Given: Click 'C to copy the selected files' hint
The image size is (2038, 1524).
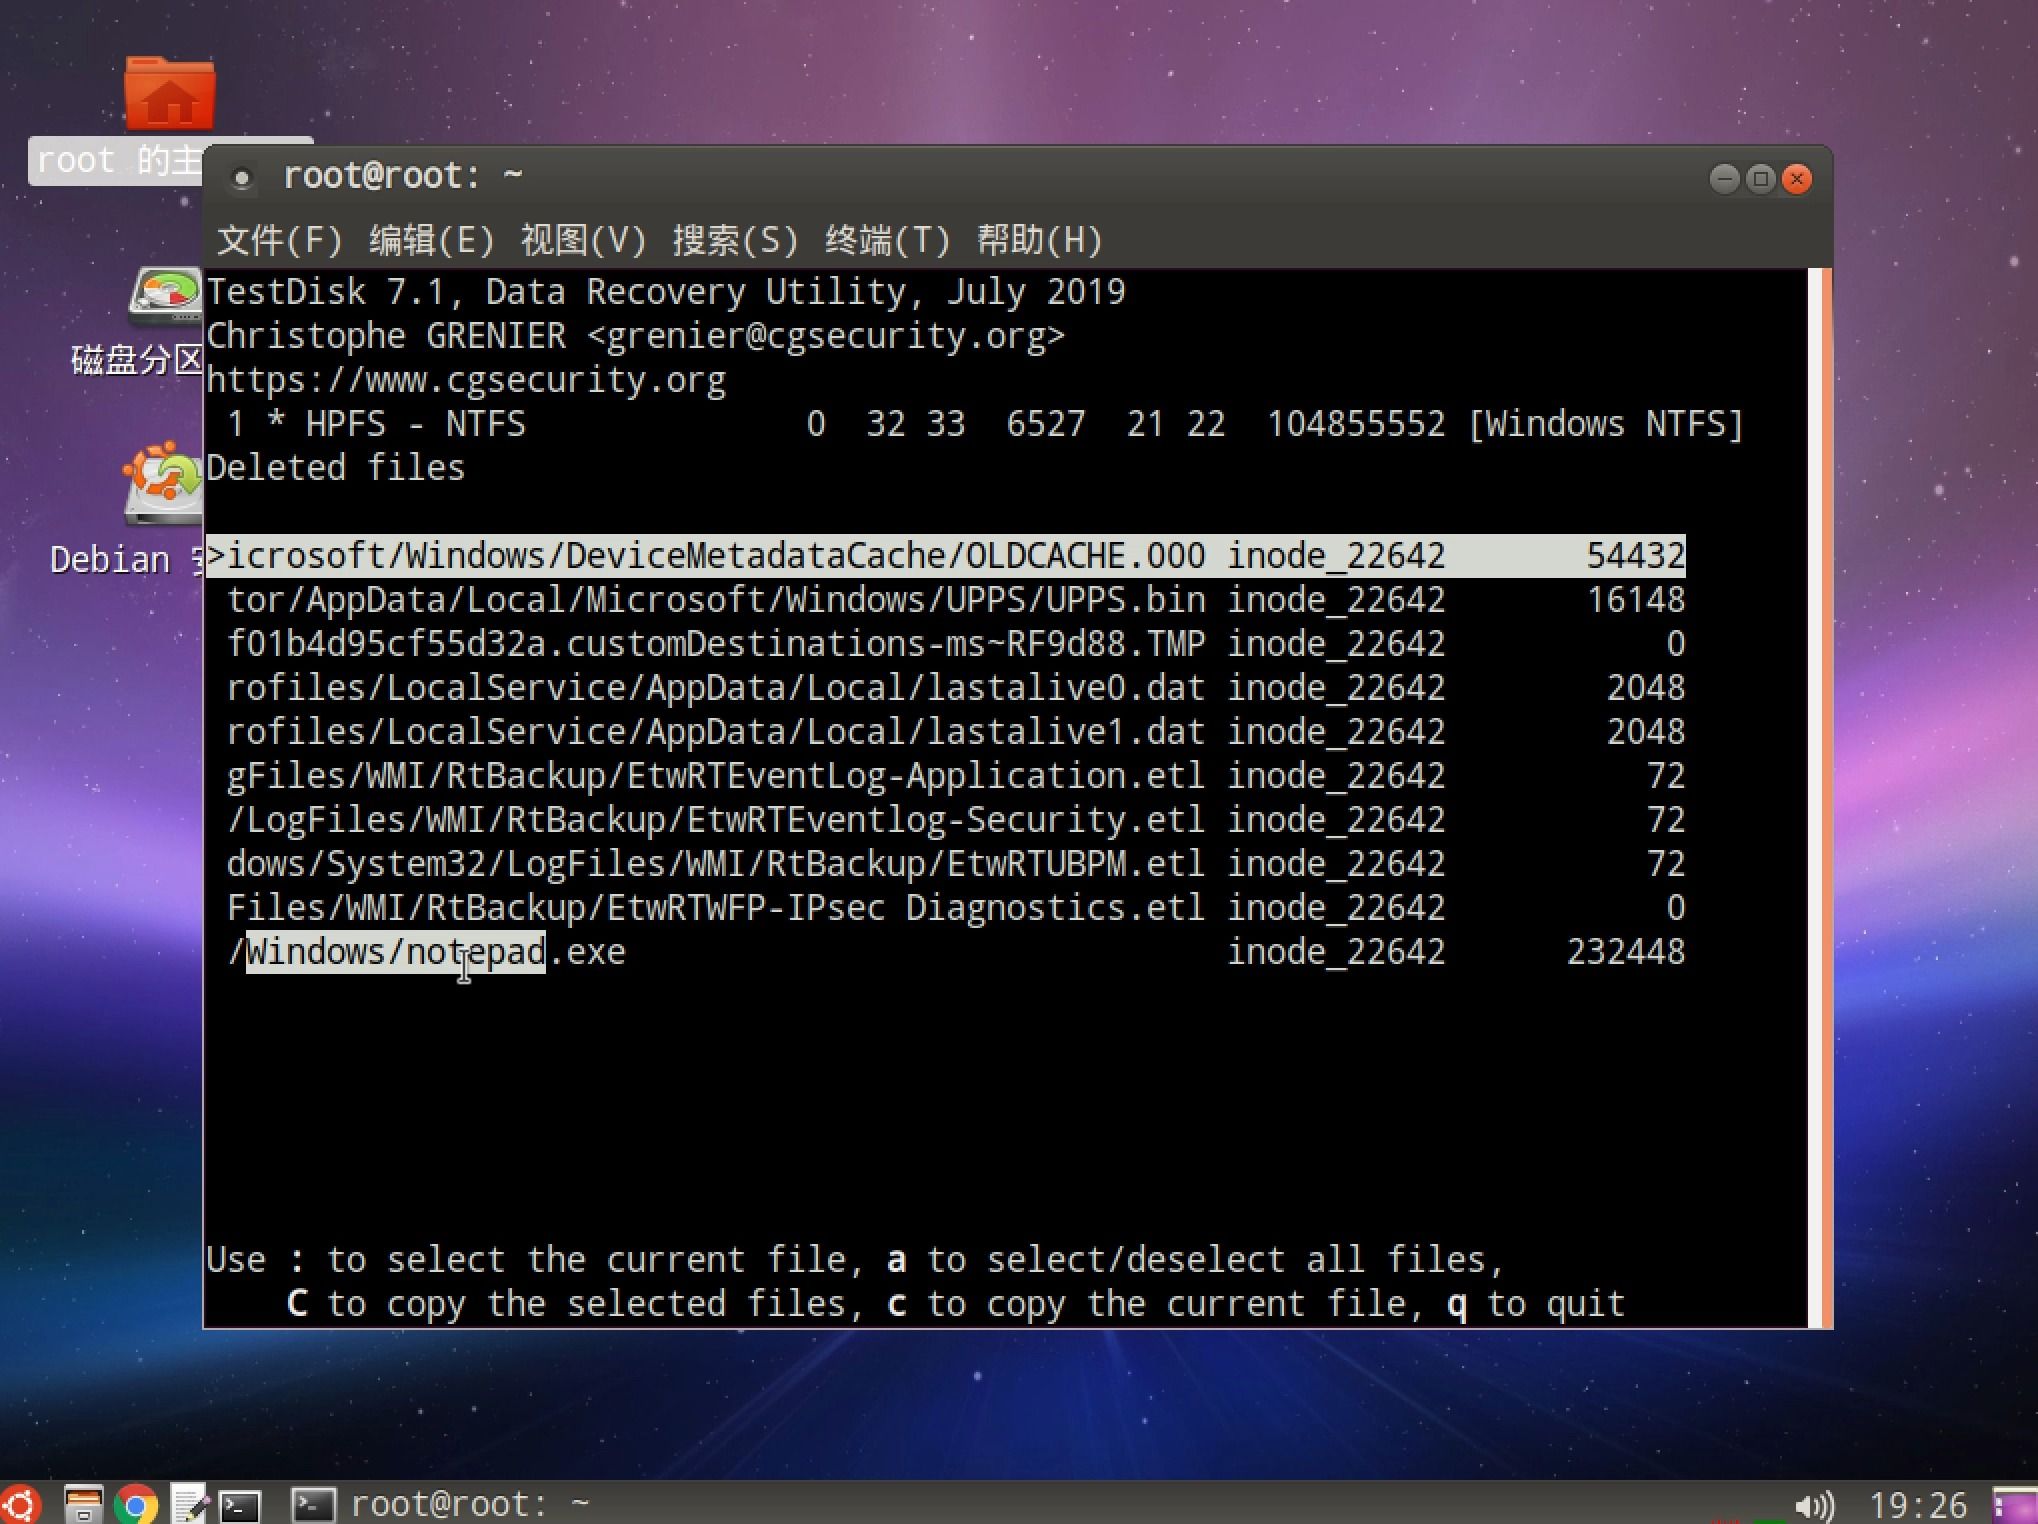Looking at the screenshot, I should [576, 1304].
